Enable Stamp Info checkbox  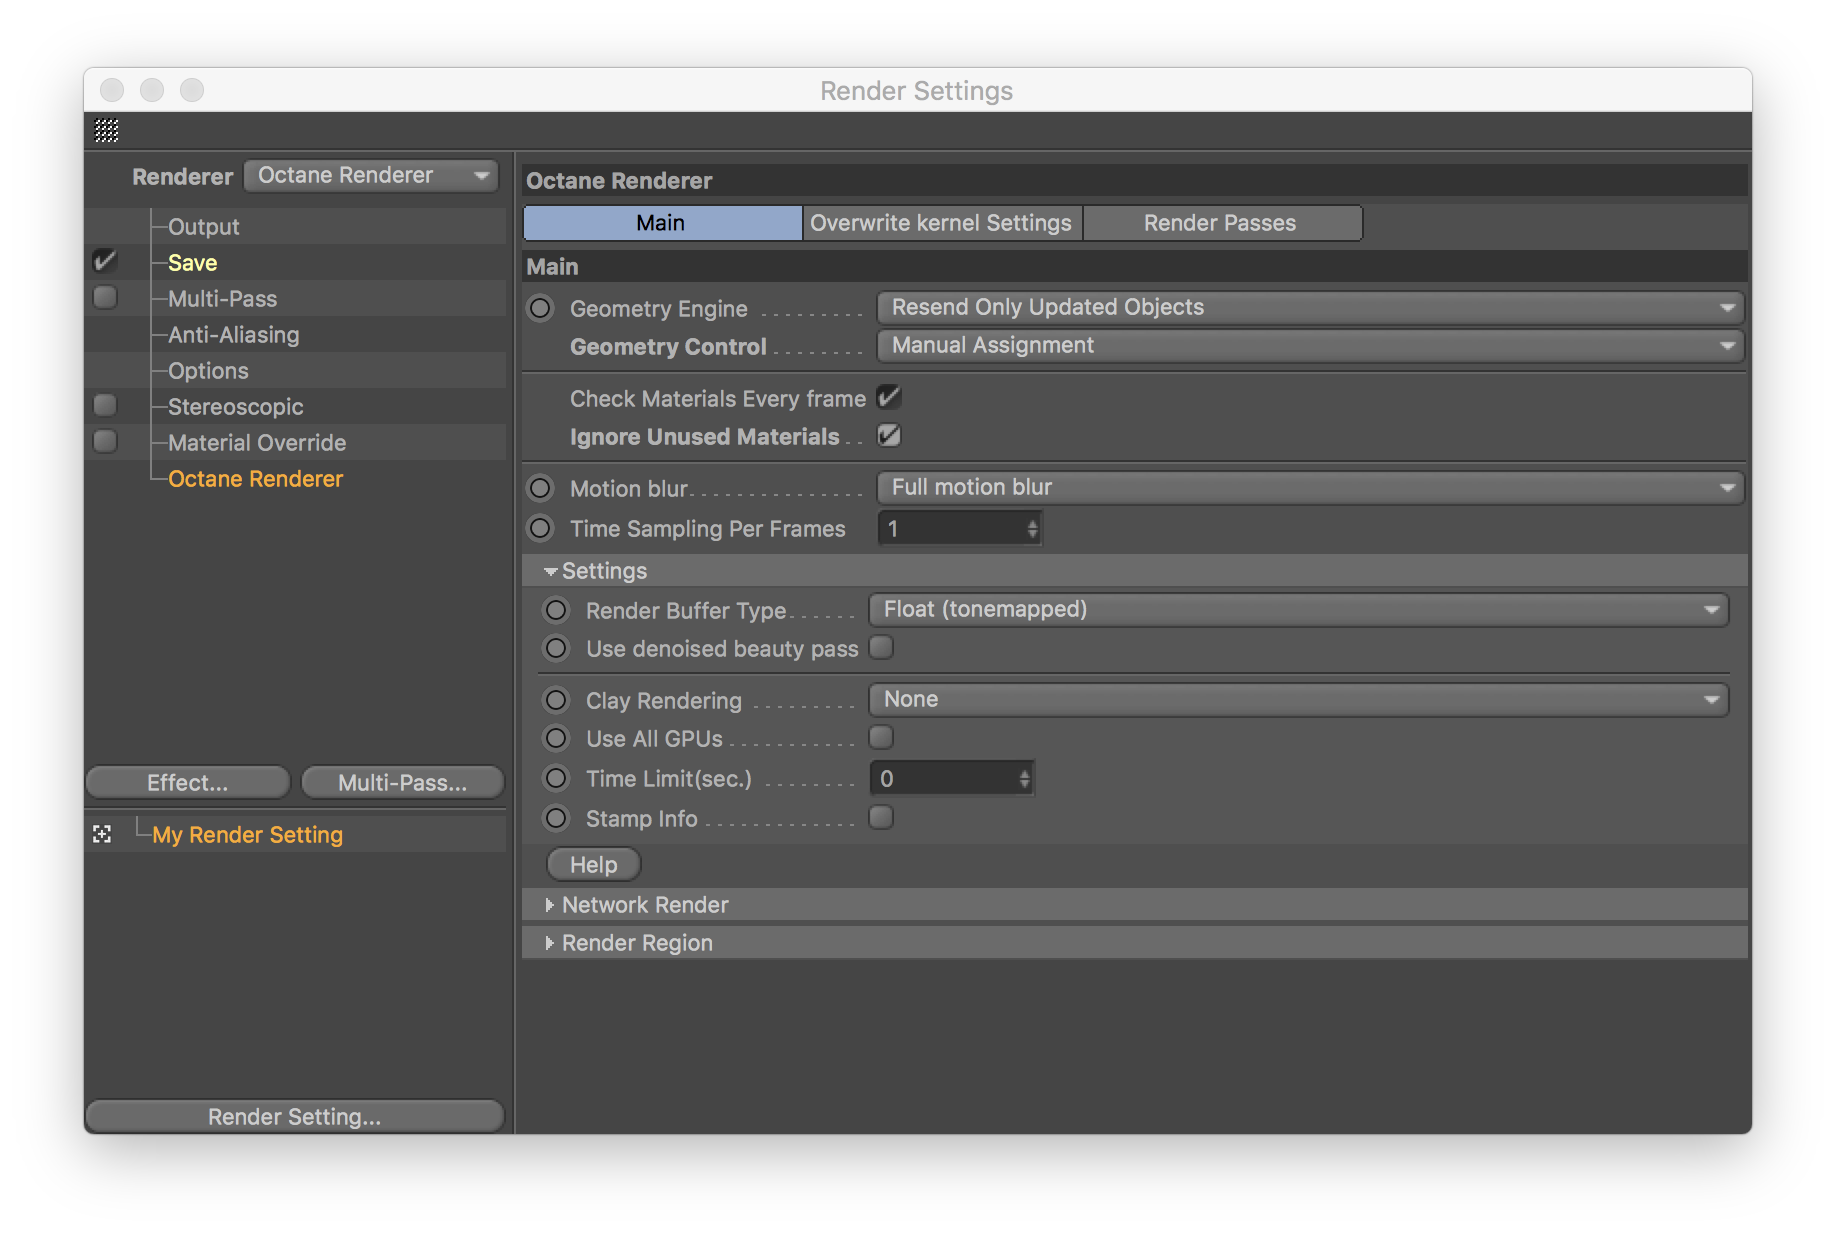pyautogui.click(x=881, y=817)
